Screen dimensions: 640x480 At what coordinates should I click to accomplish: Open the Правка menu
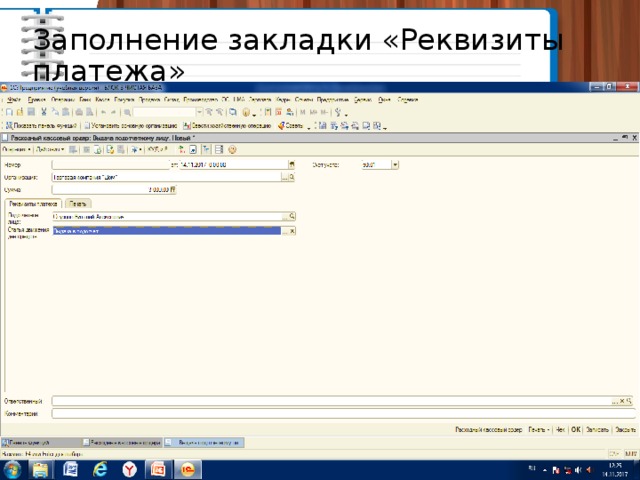pyautogui.click(x=36, y=100)
